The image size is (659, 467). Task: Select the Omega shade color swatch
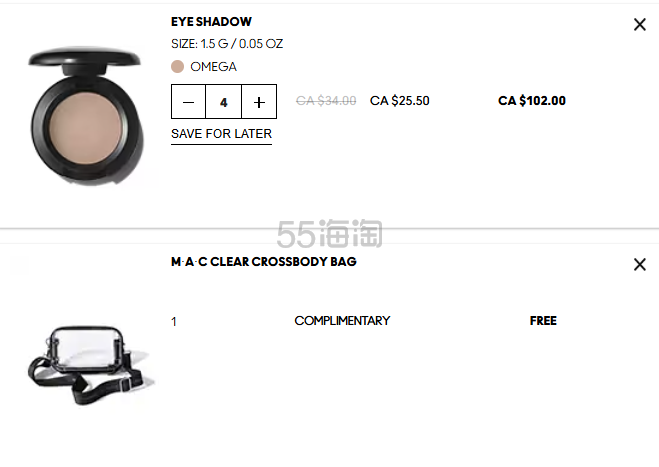pyautogui.click(x=178, y=67)
